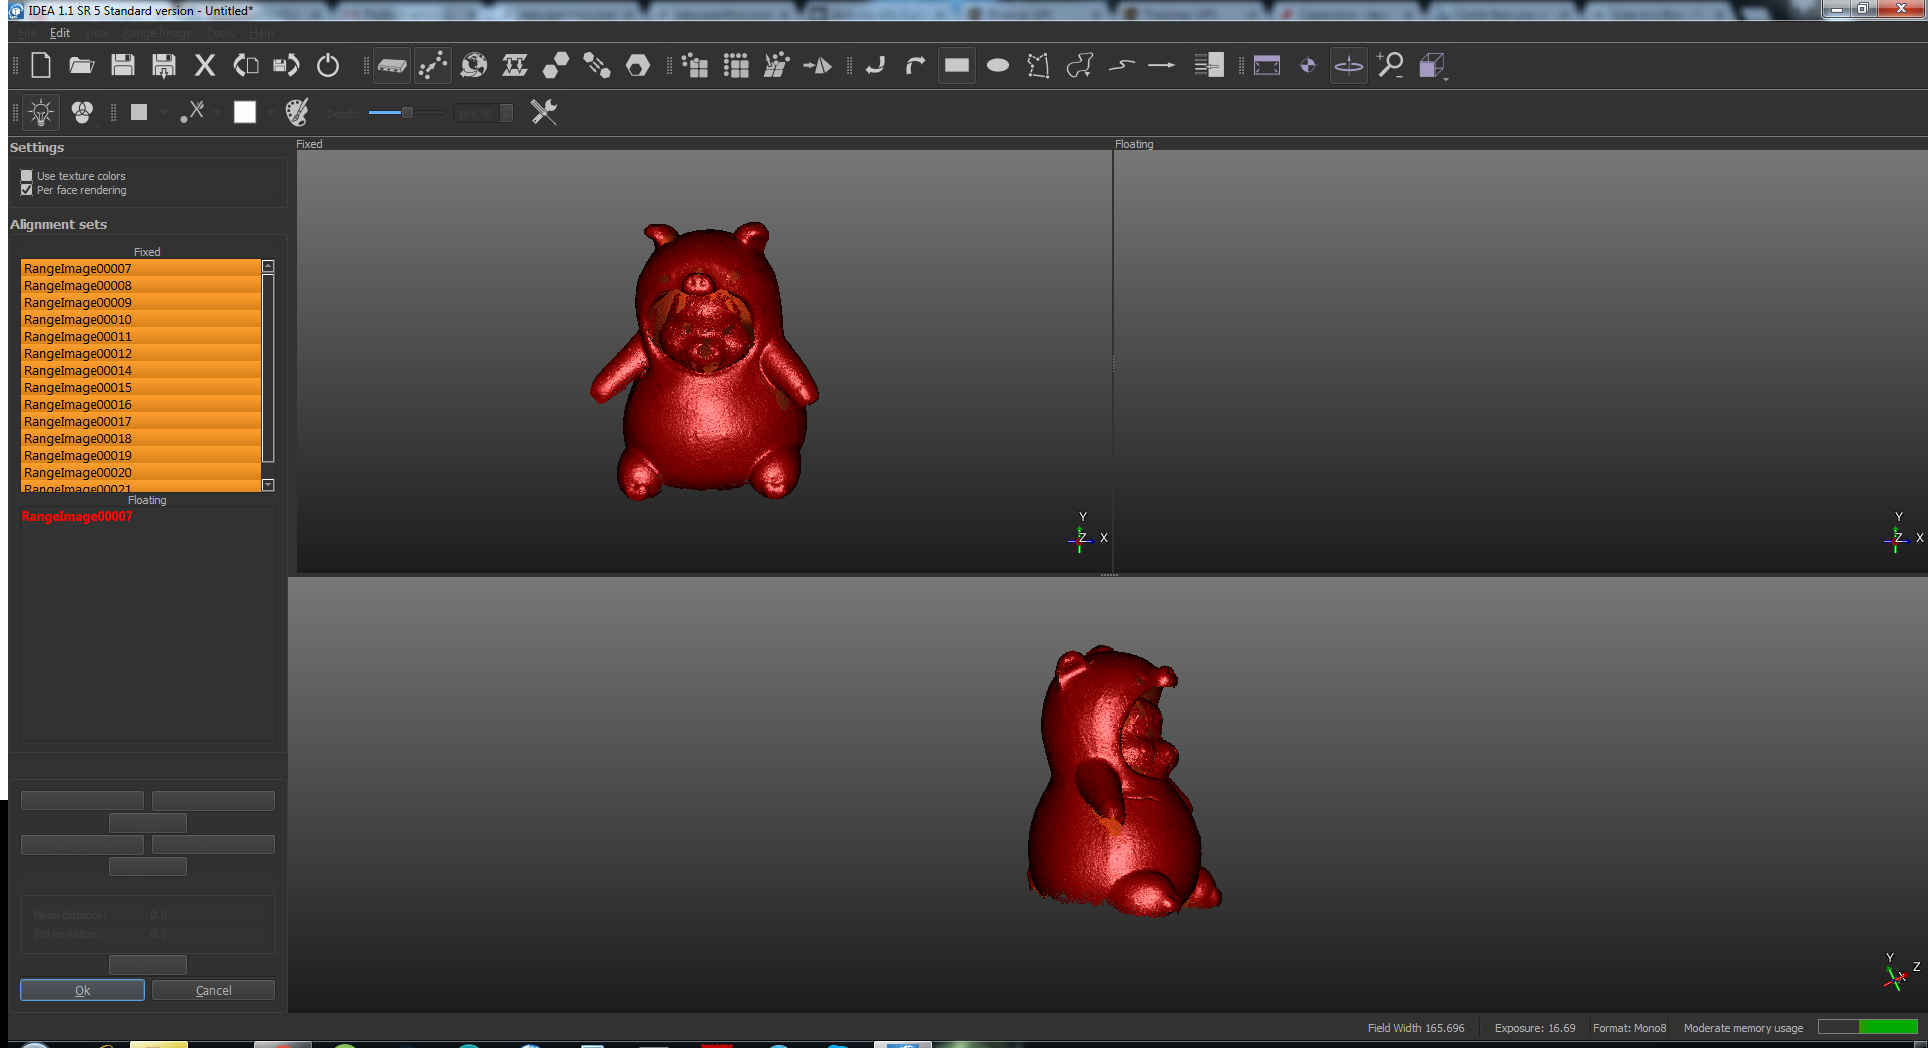Click the redo arrow icon
This screenshot has height=1048, width=1928.
tap(915, 66)
